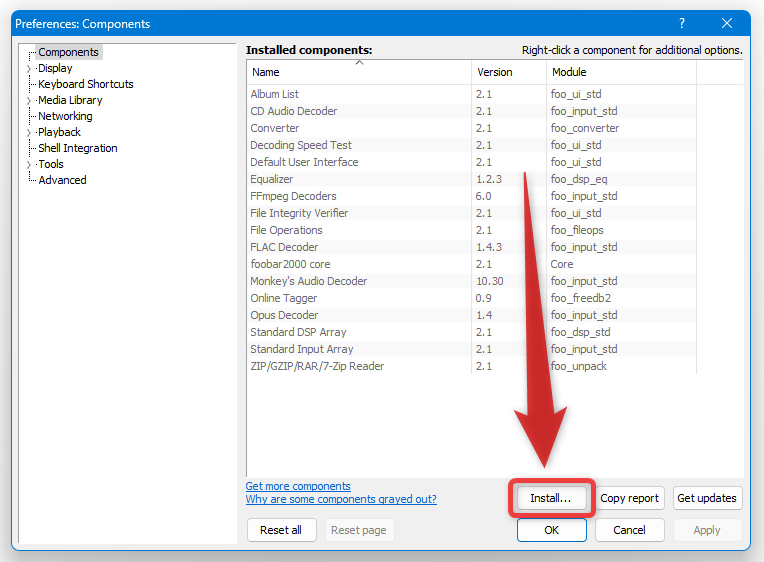Select the CD Audio Decoder component
This screenshot has height=562, width=764.
click(x=471, y=111)
